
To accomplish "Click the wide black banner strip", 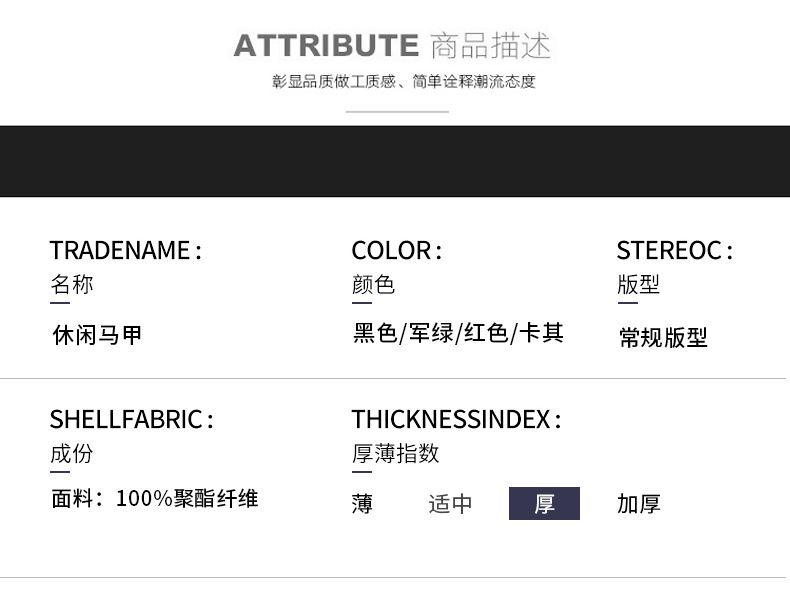I will (395, 161).
